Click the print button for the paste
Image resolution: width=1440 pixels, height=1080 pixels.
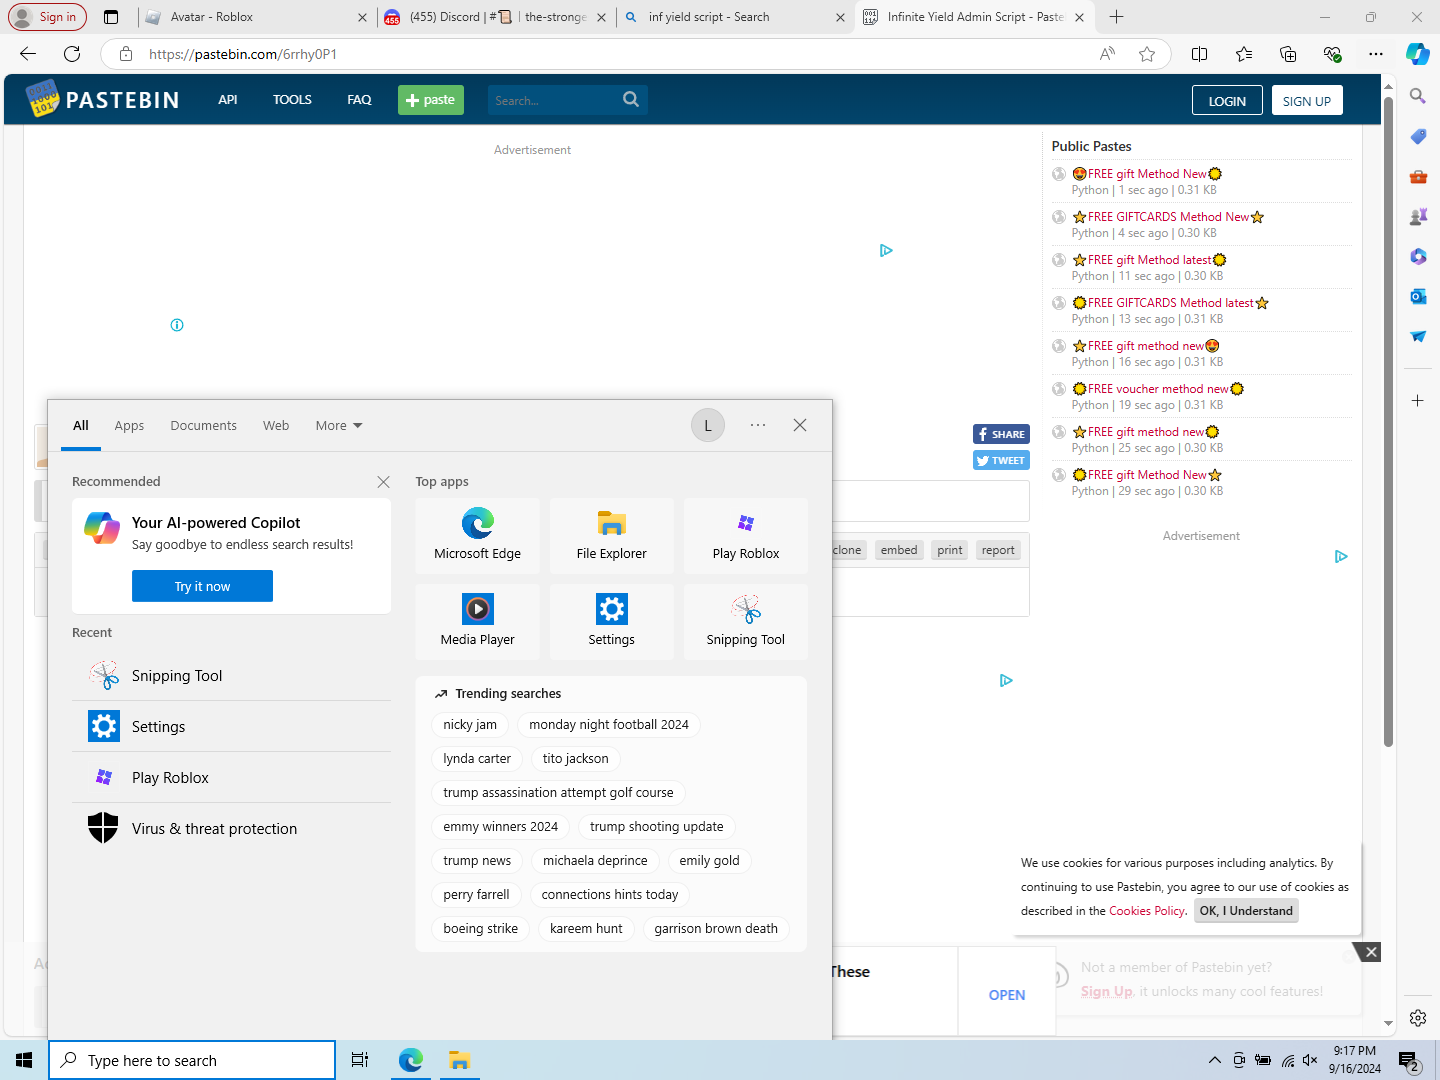click(x=950, y=550)
